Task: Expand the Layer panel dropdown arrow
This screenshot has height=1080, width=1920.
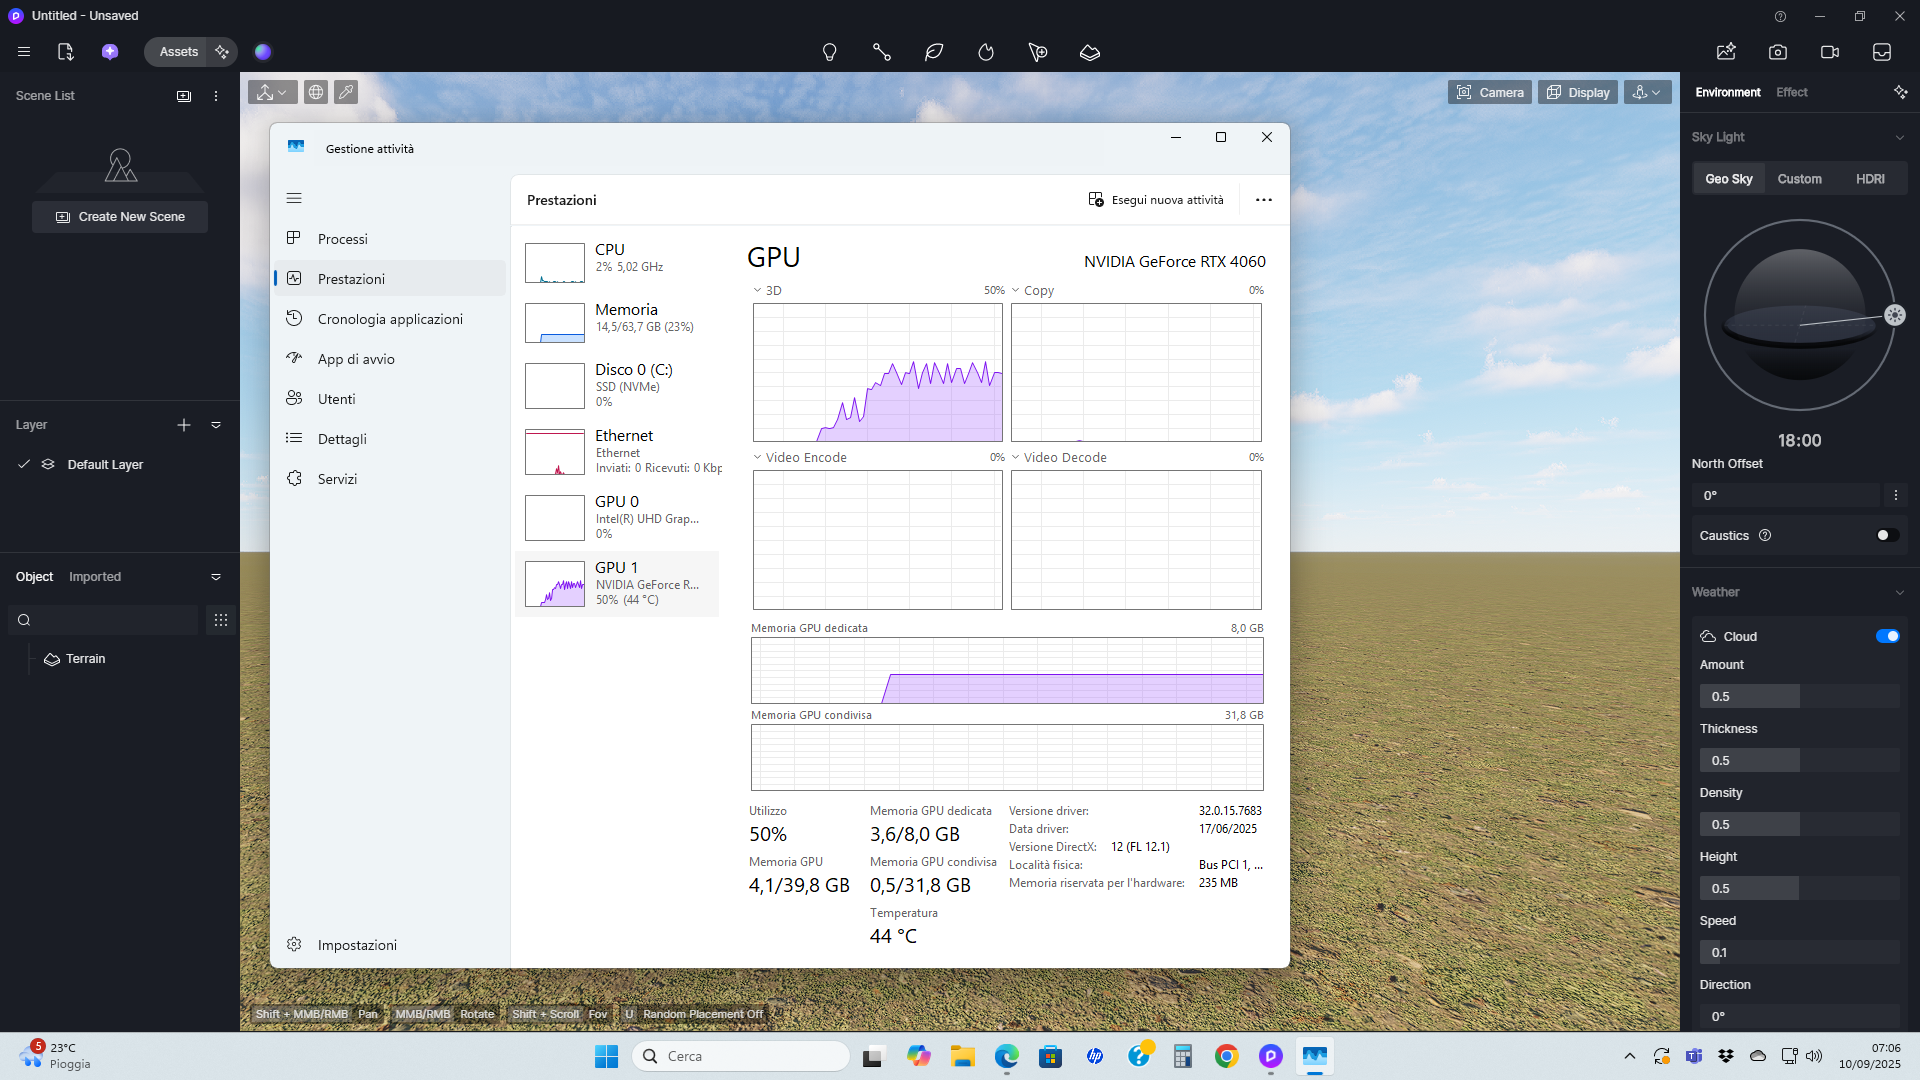Action: pyautogui.click(x=216, y=425)
